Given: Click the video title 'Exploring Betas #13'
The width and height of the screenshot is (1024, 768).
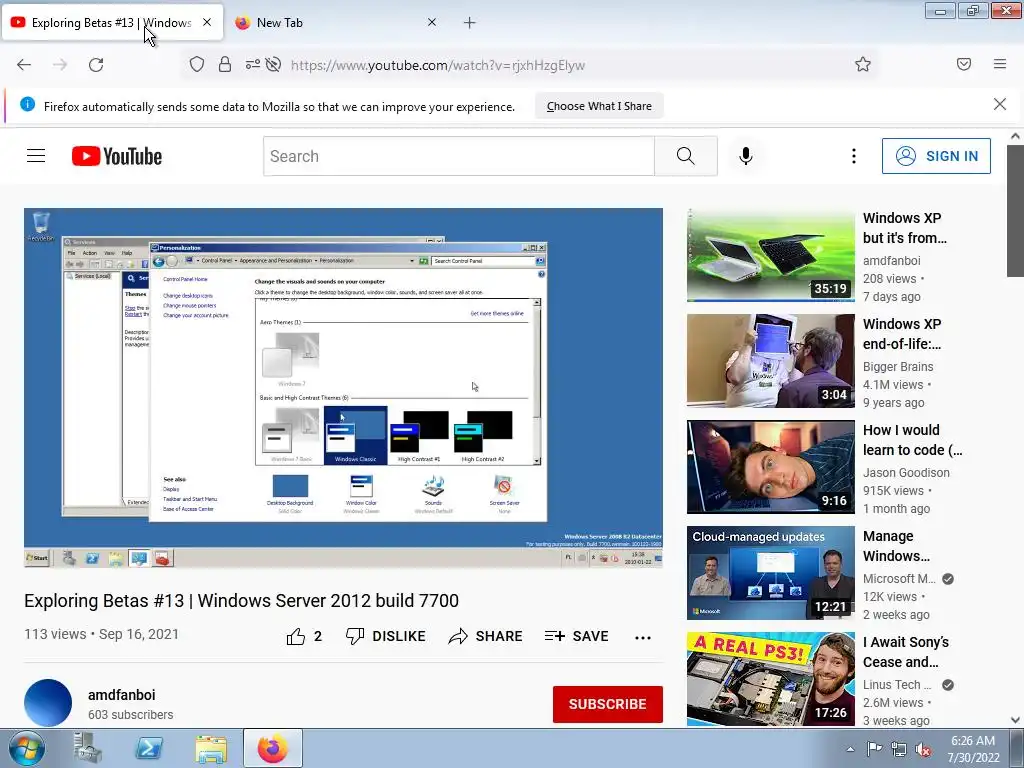Looking at the screenshot, I should [x=242, y=600].
